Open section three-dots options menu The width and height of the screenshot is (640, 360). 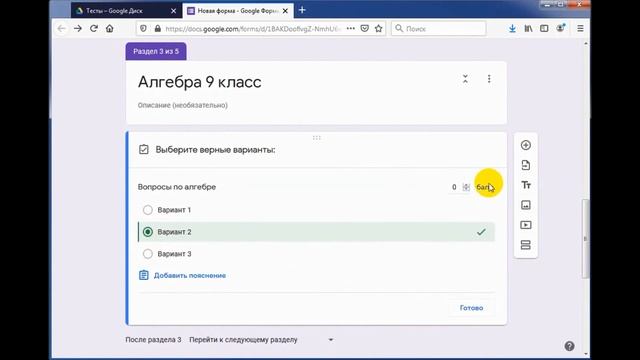click(489, 79)
